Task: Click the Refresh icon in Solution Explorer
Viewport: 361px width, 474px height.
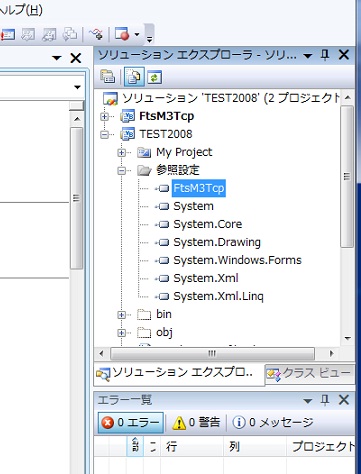Action: [155, 77]
